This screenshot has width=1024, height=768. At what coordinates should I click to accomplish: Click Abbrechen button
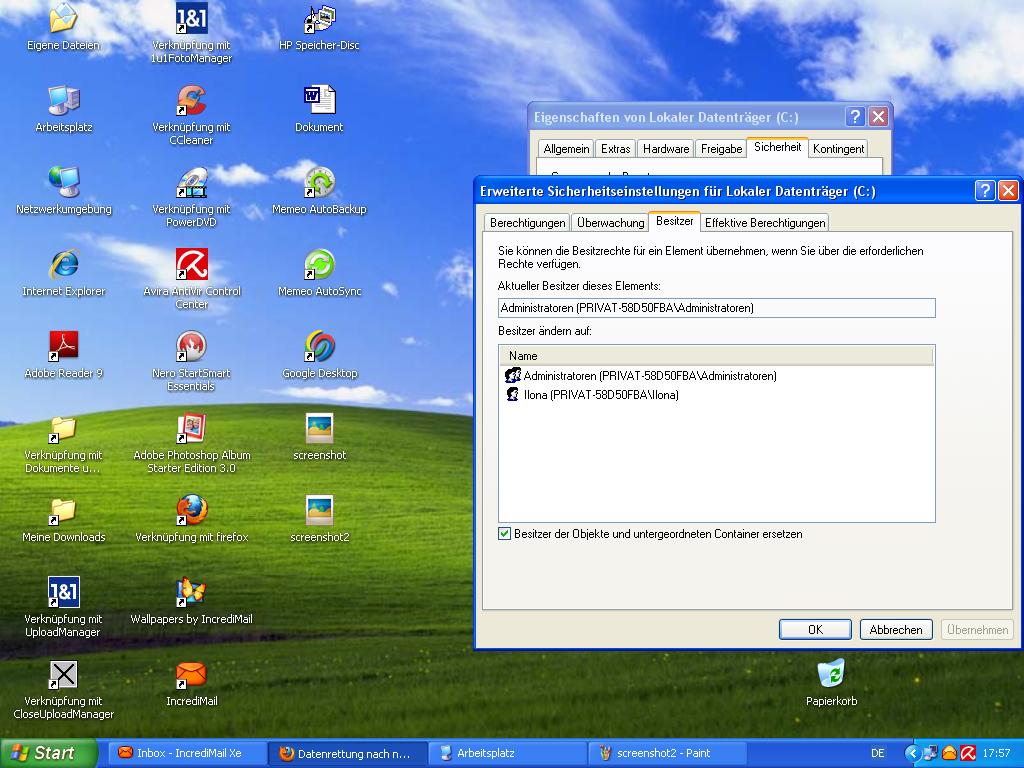pyautogui.click(x=896, y=630)
